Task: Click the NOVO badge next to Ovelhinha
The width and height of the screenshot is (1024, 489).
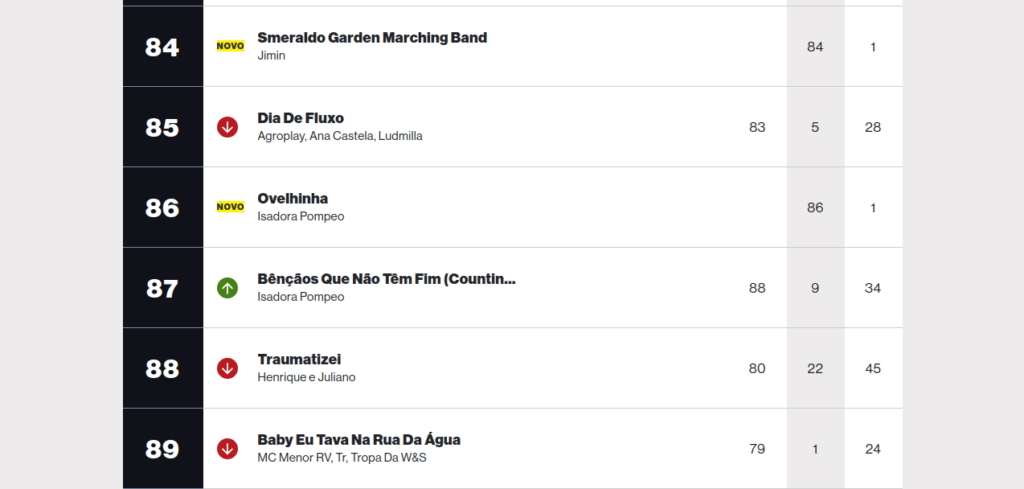Action: [231, 207]
